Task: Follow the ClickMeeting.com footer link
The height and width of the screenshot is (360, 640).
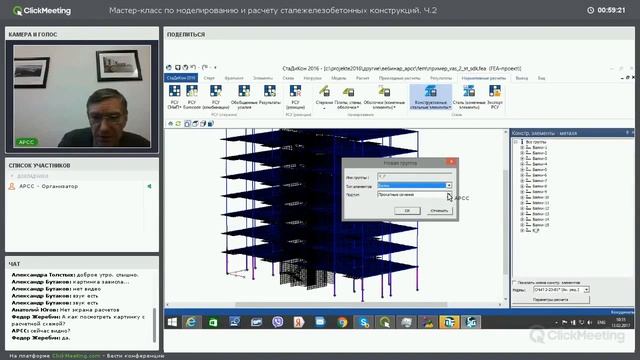Action: [76, 356]
